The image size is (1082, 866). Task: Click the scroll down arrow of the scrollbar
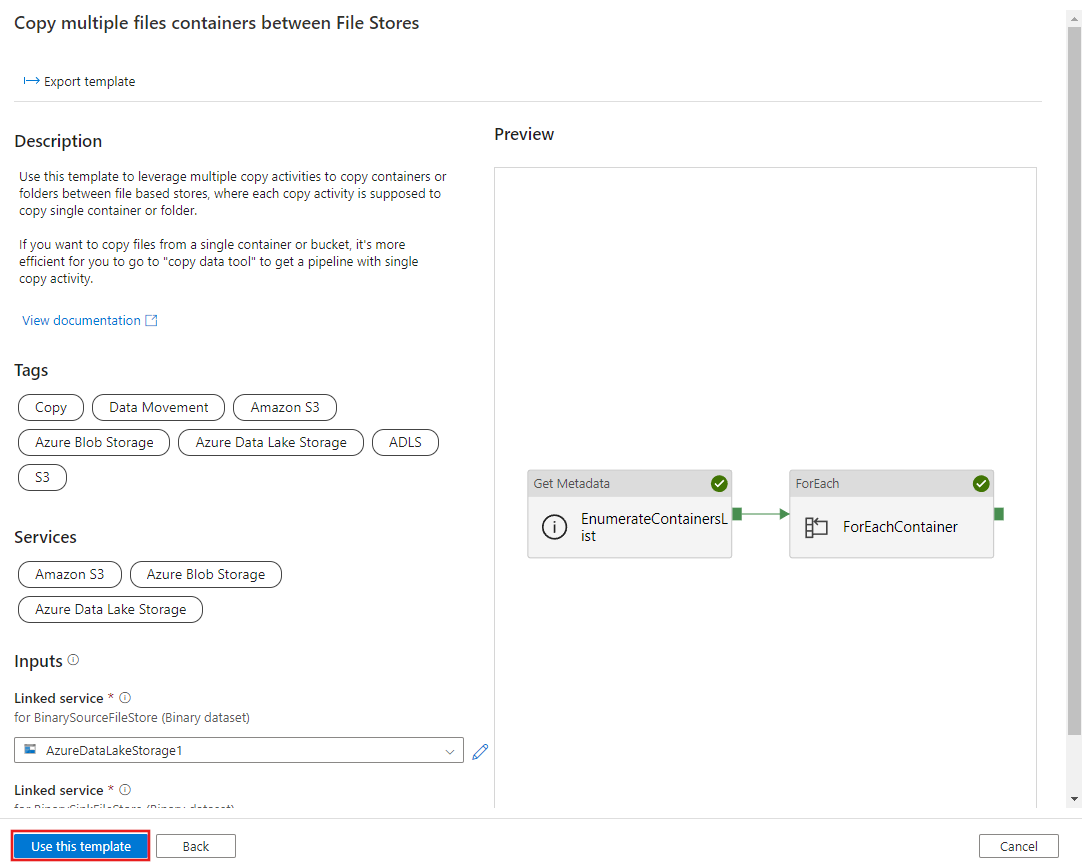pyautogui.click(x=1074, y=799)
